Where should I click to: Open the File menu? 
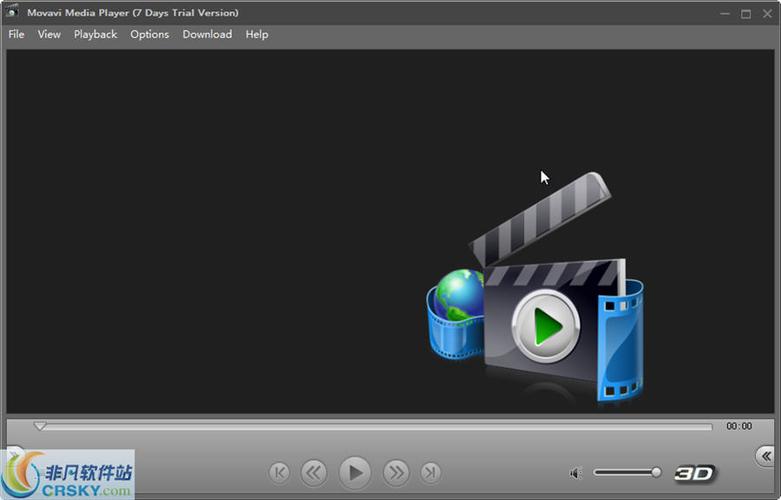pyautogui.click(x=16, y=34)
